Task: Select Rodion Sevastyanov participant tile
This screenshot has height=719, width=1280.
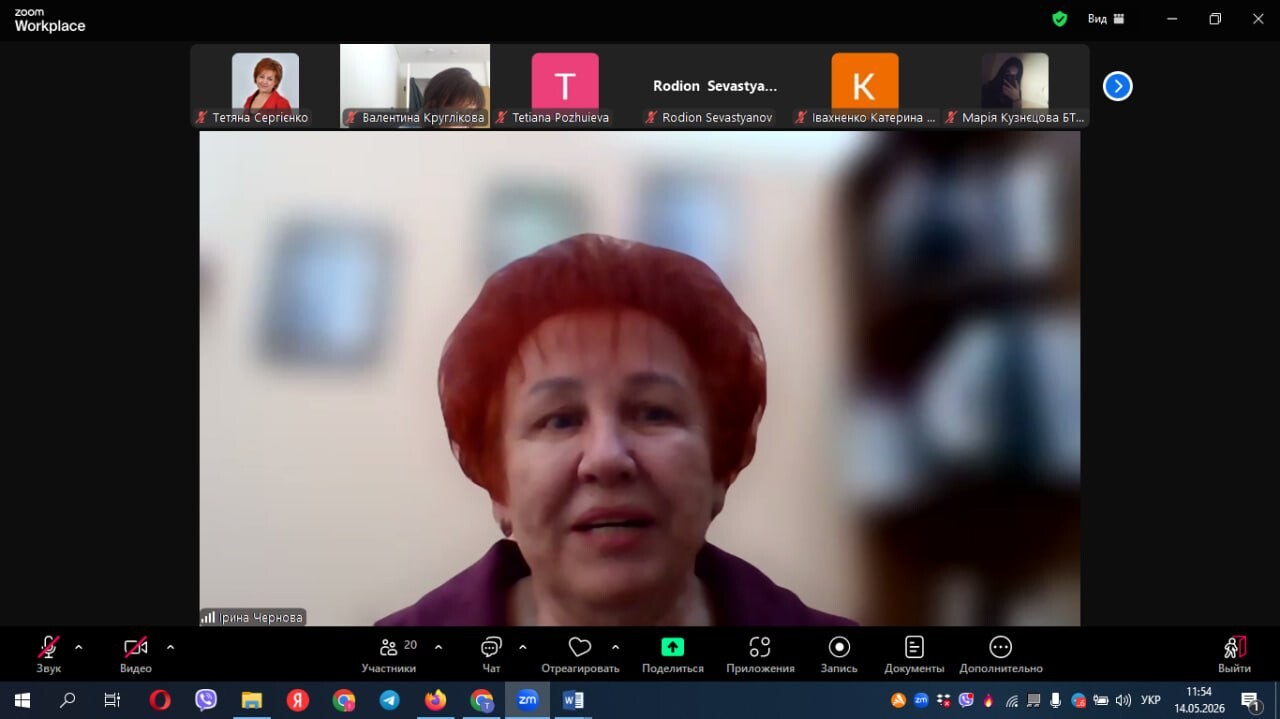Action: click(x=715, y=86)
